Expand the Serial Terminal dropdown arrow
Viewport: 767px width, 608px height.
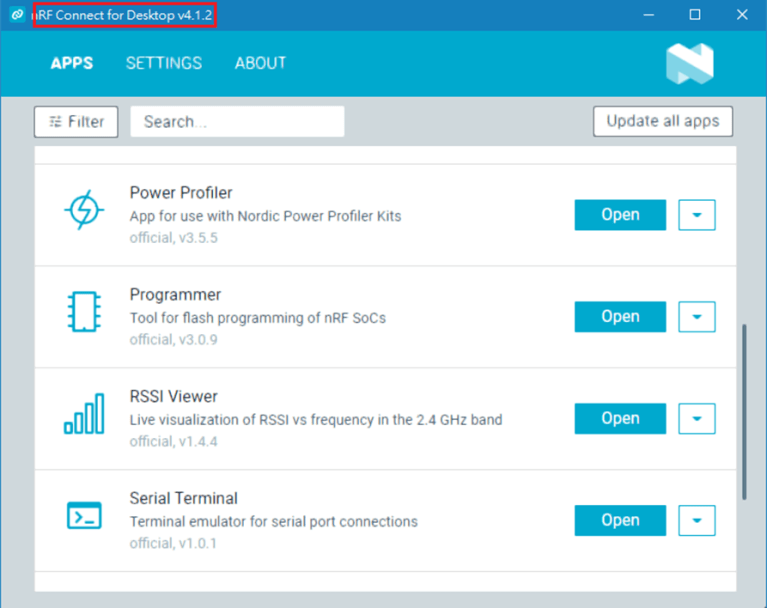[697, 521]
